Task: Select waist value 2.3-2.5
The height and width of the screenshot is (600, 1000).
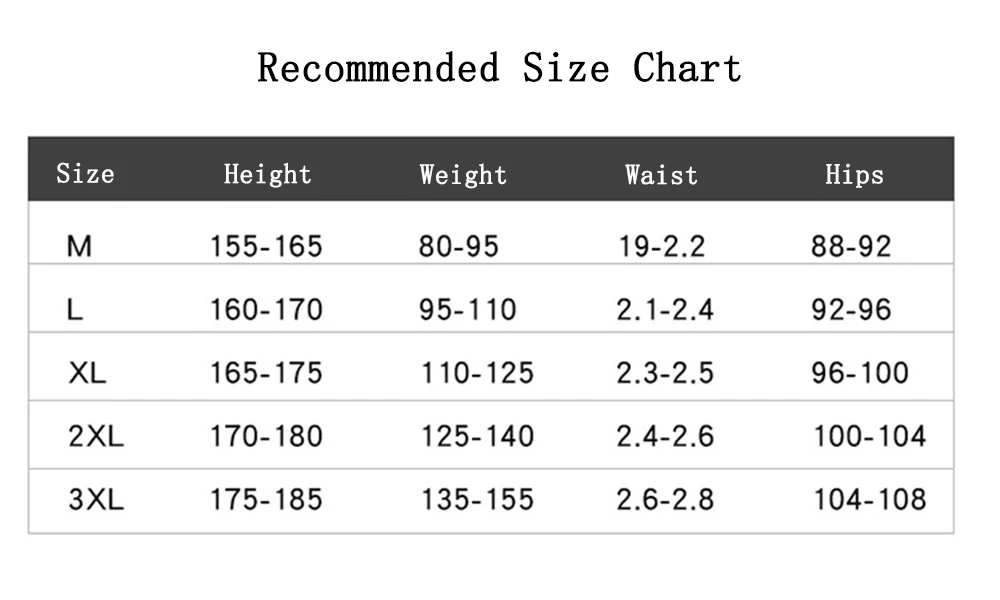Action: click(665, 373)
